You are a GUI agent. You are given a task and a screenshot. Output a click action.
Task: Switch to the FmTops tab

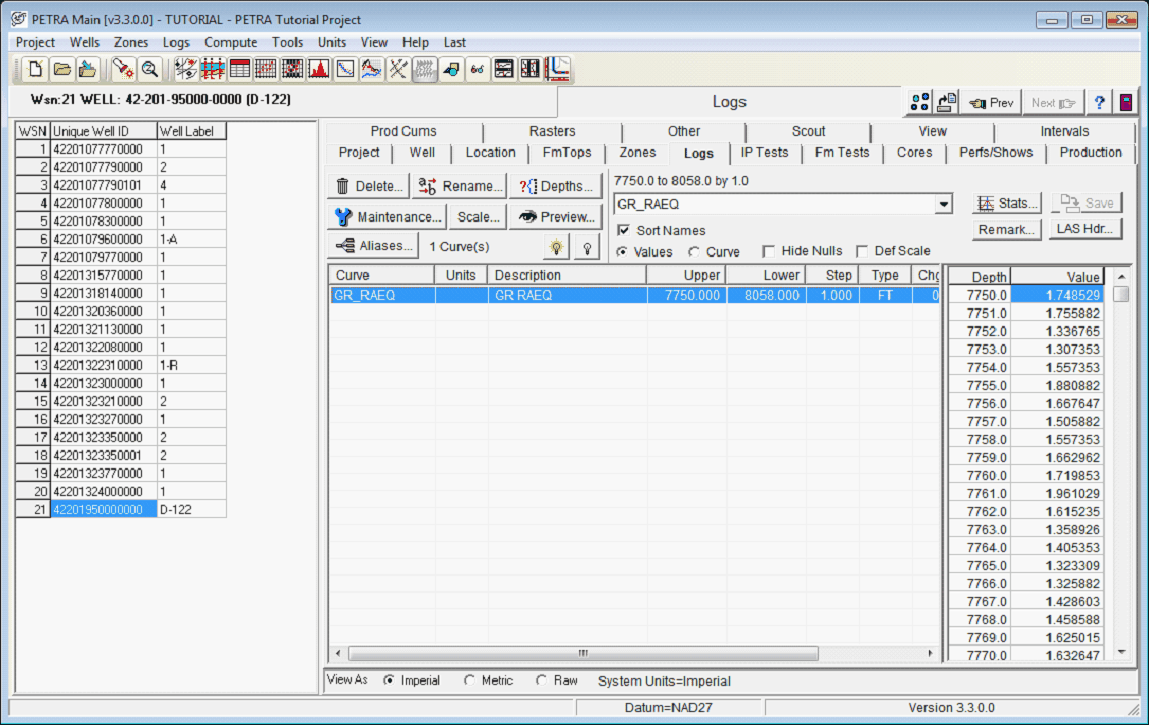pos(567,153)
